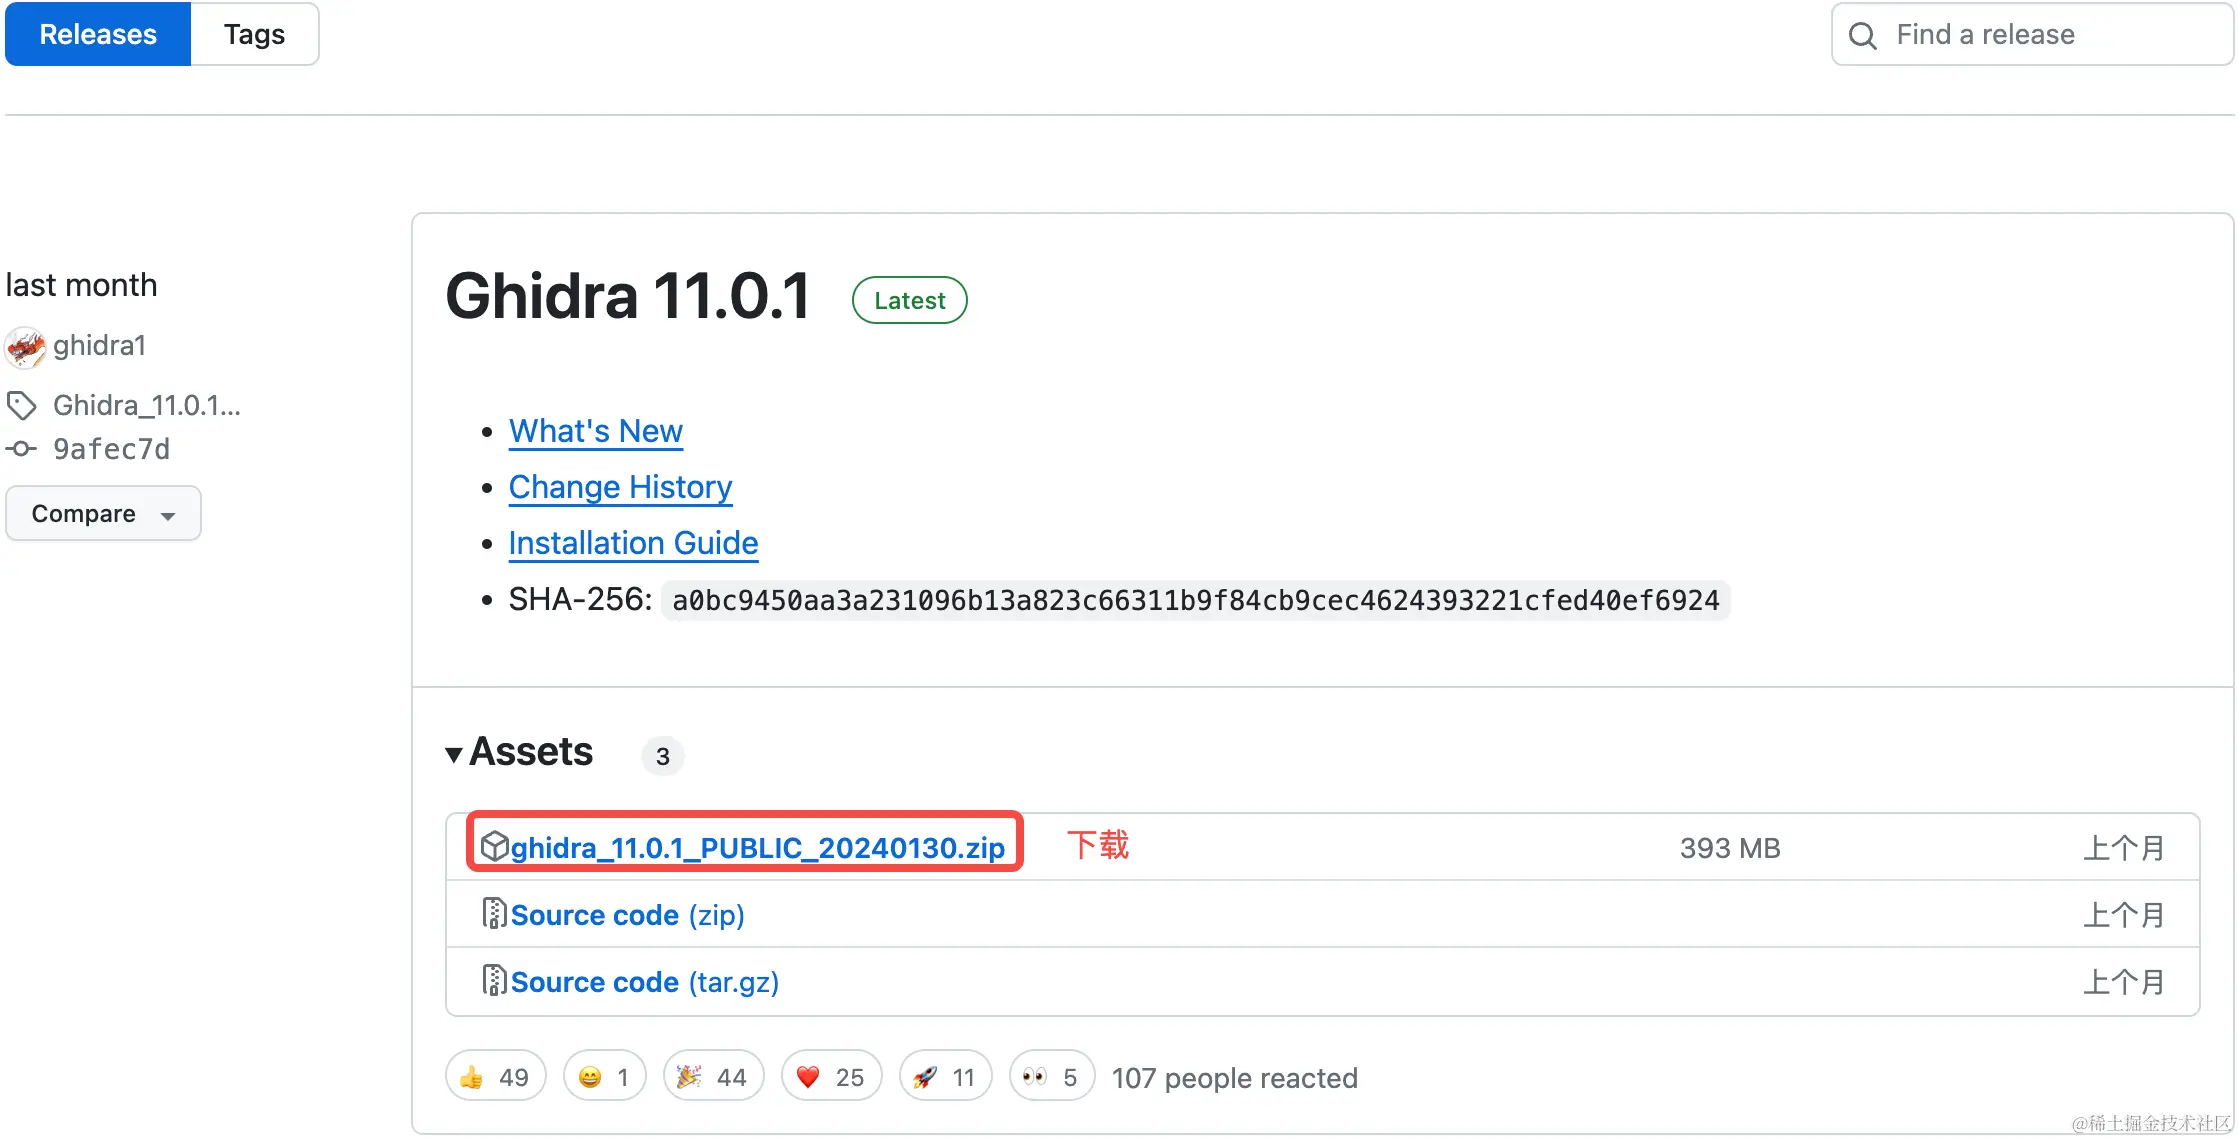Click file icon for Source code (tar.gz)
Image resolution: width=2238 pixels, height=1140 pixels.
click(494, 980)
